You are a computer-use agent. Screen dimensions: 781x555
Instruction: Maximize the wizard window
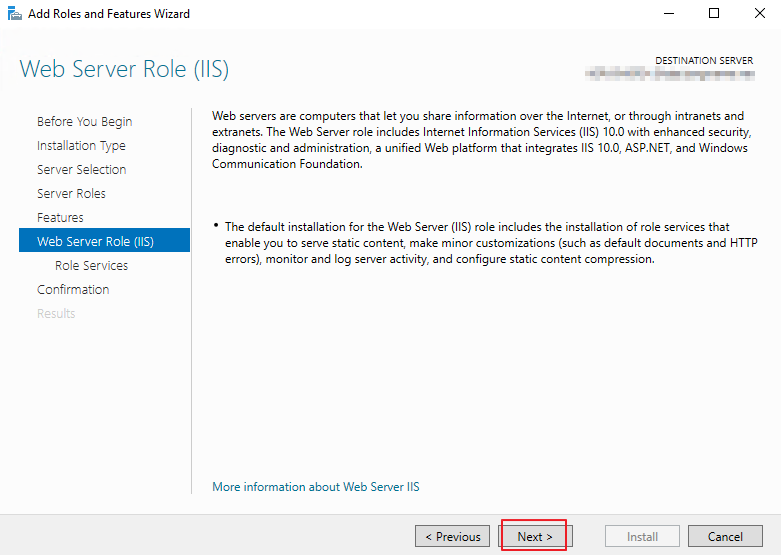tap(714, 13)
